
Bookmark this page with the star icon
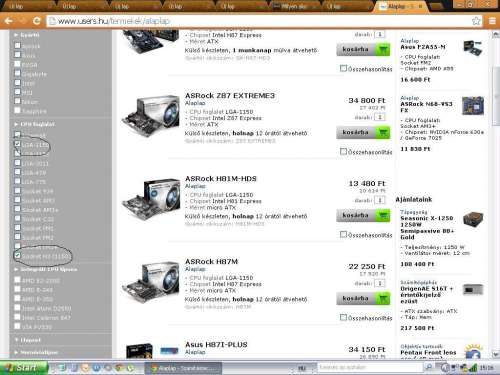tap(476, 21)
